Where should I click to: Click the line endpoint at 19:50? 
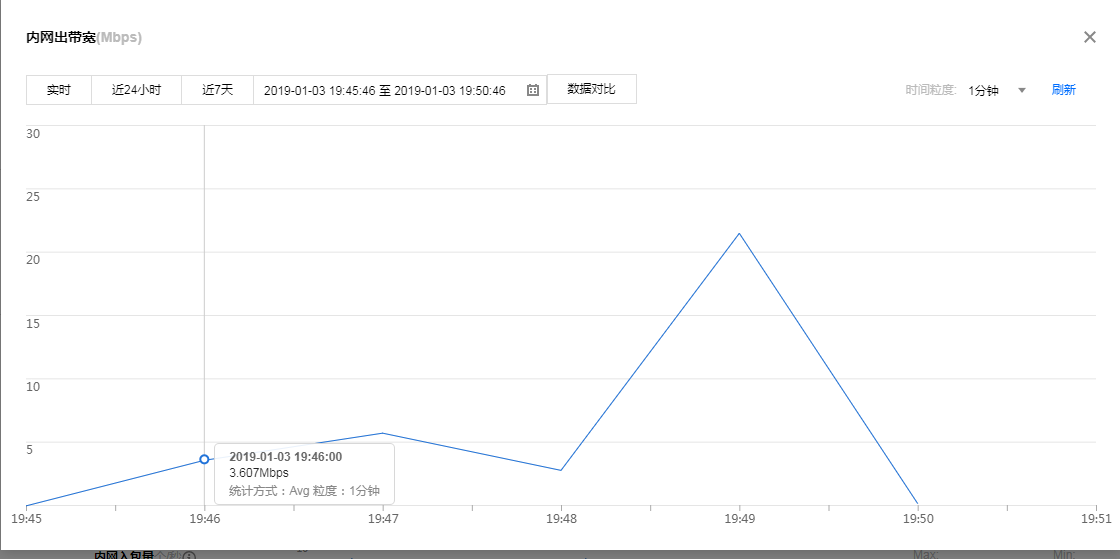click(917, 503)
